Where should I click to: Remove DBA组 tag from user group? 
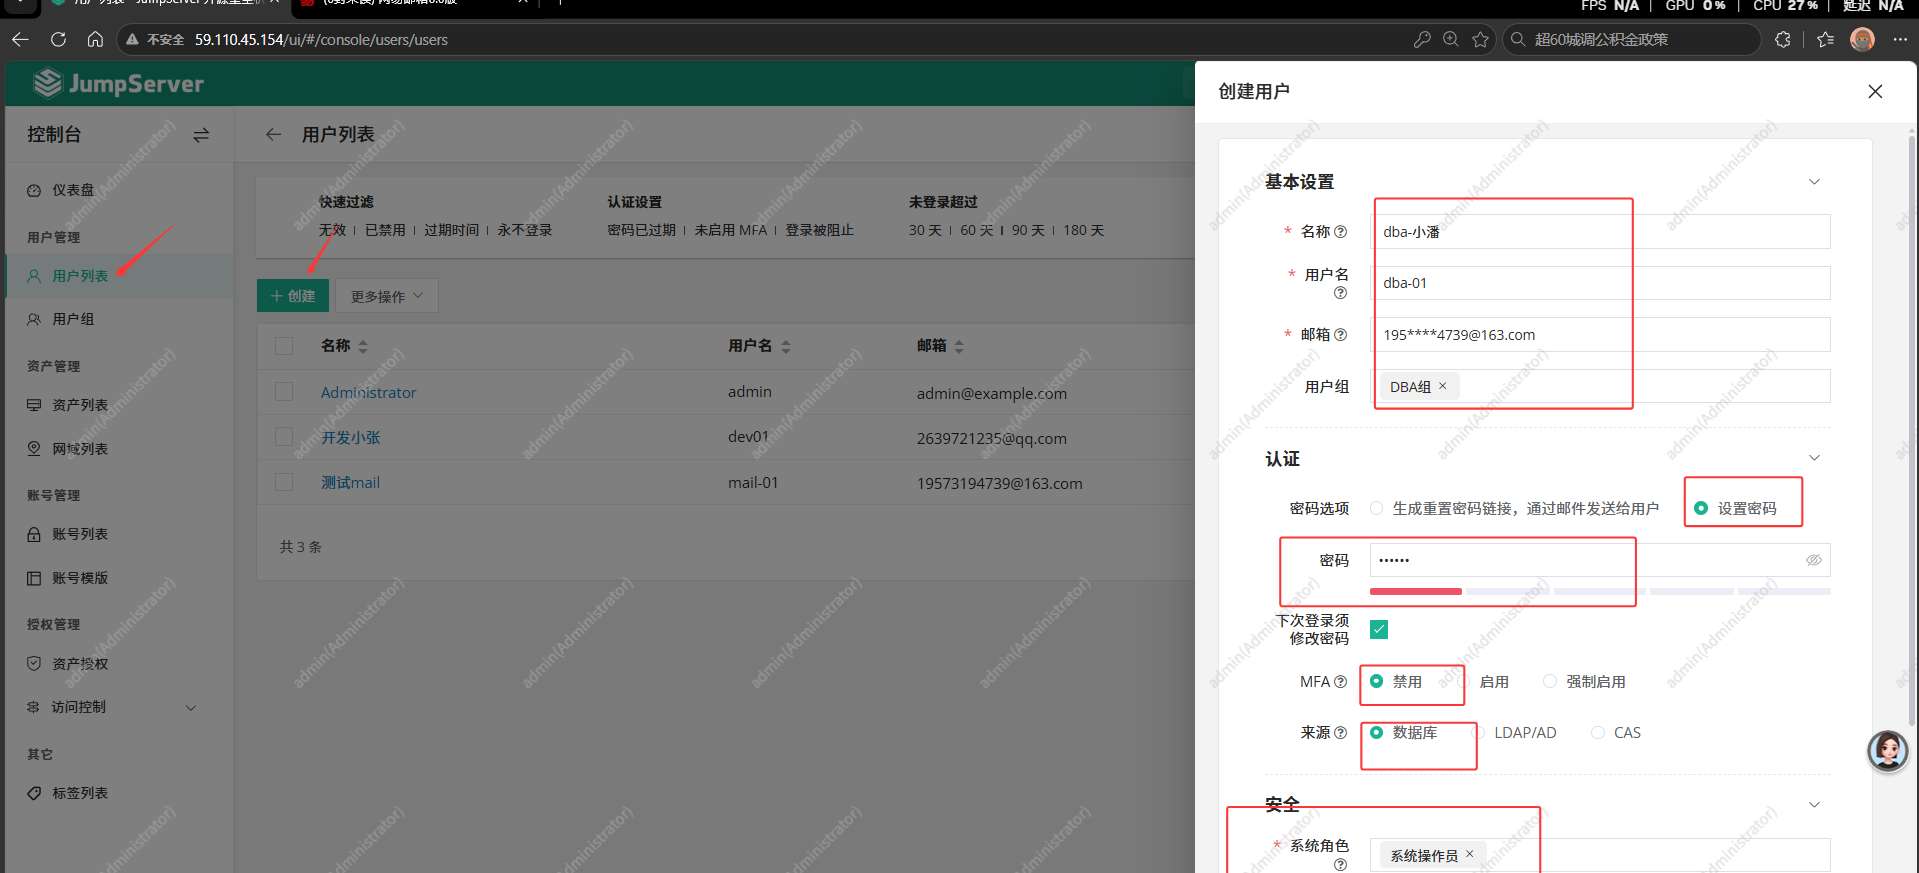coord(1442,386)
